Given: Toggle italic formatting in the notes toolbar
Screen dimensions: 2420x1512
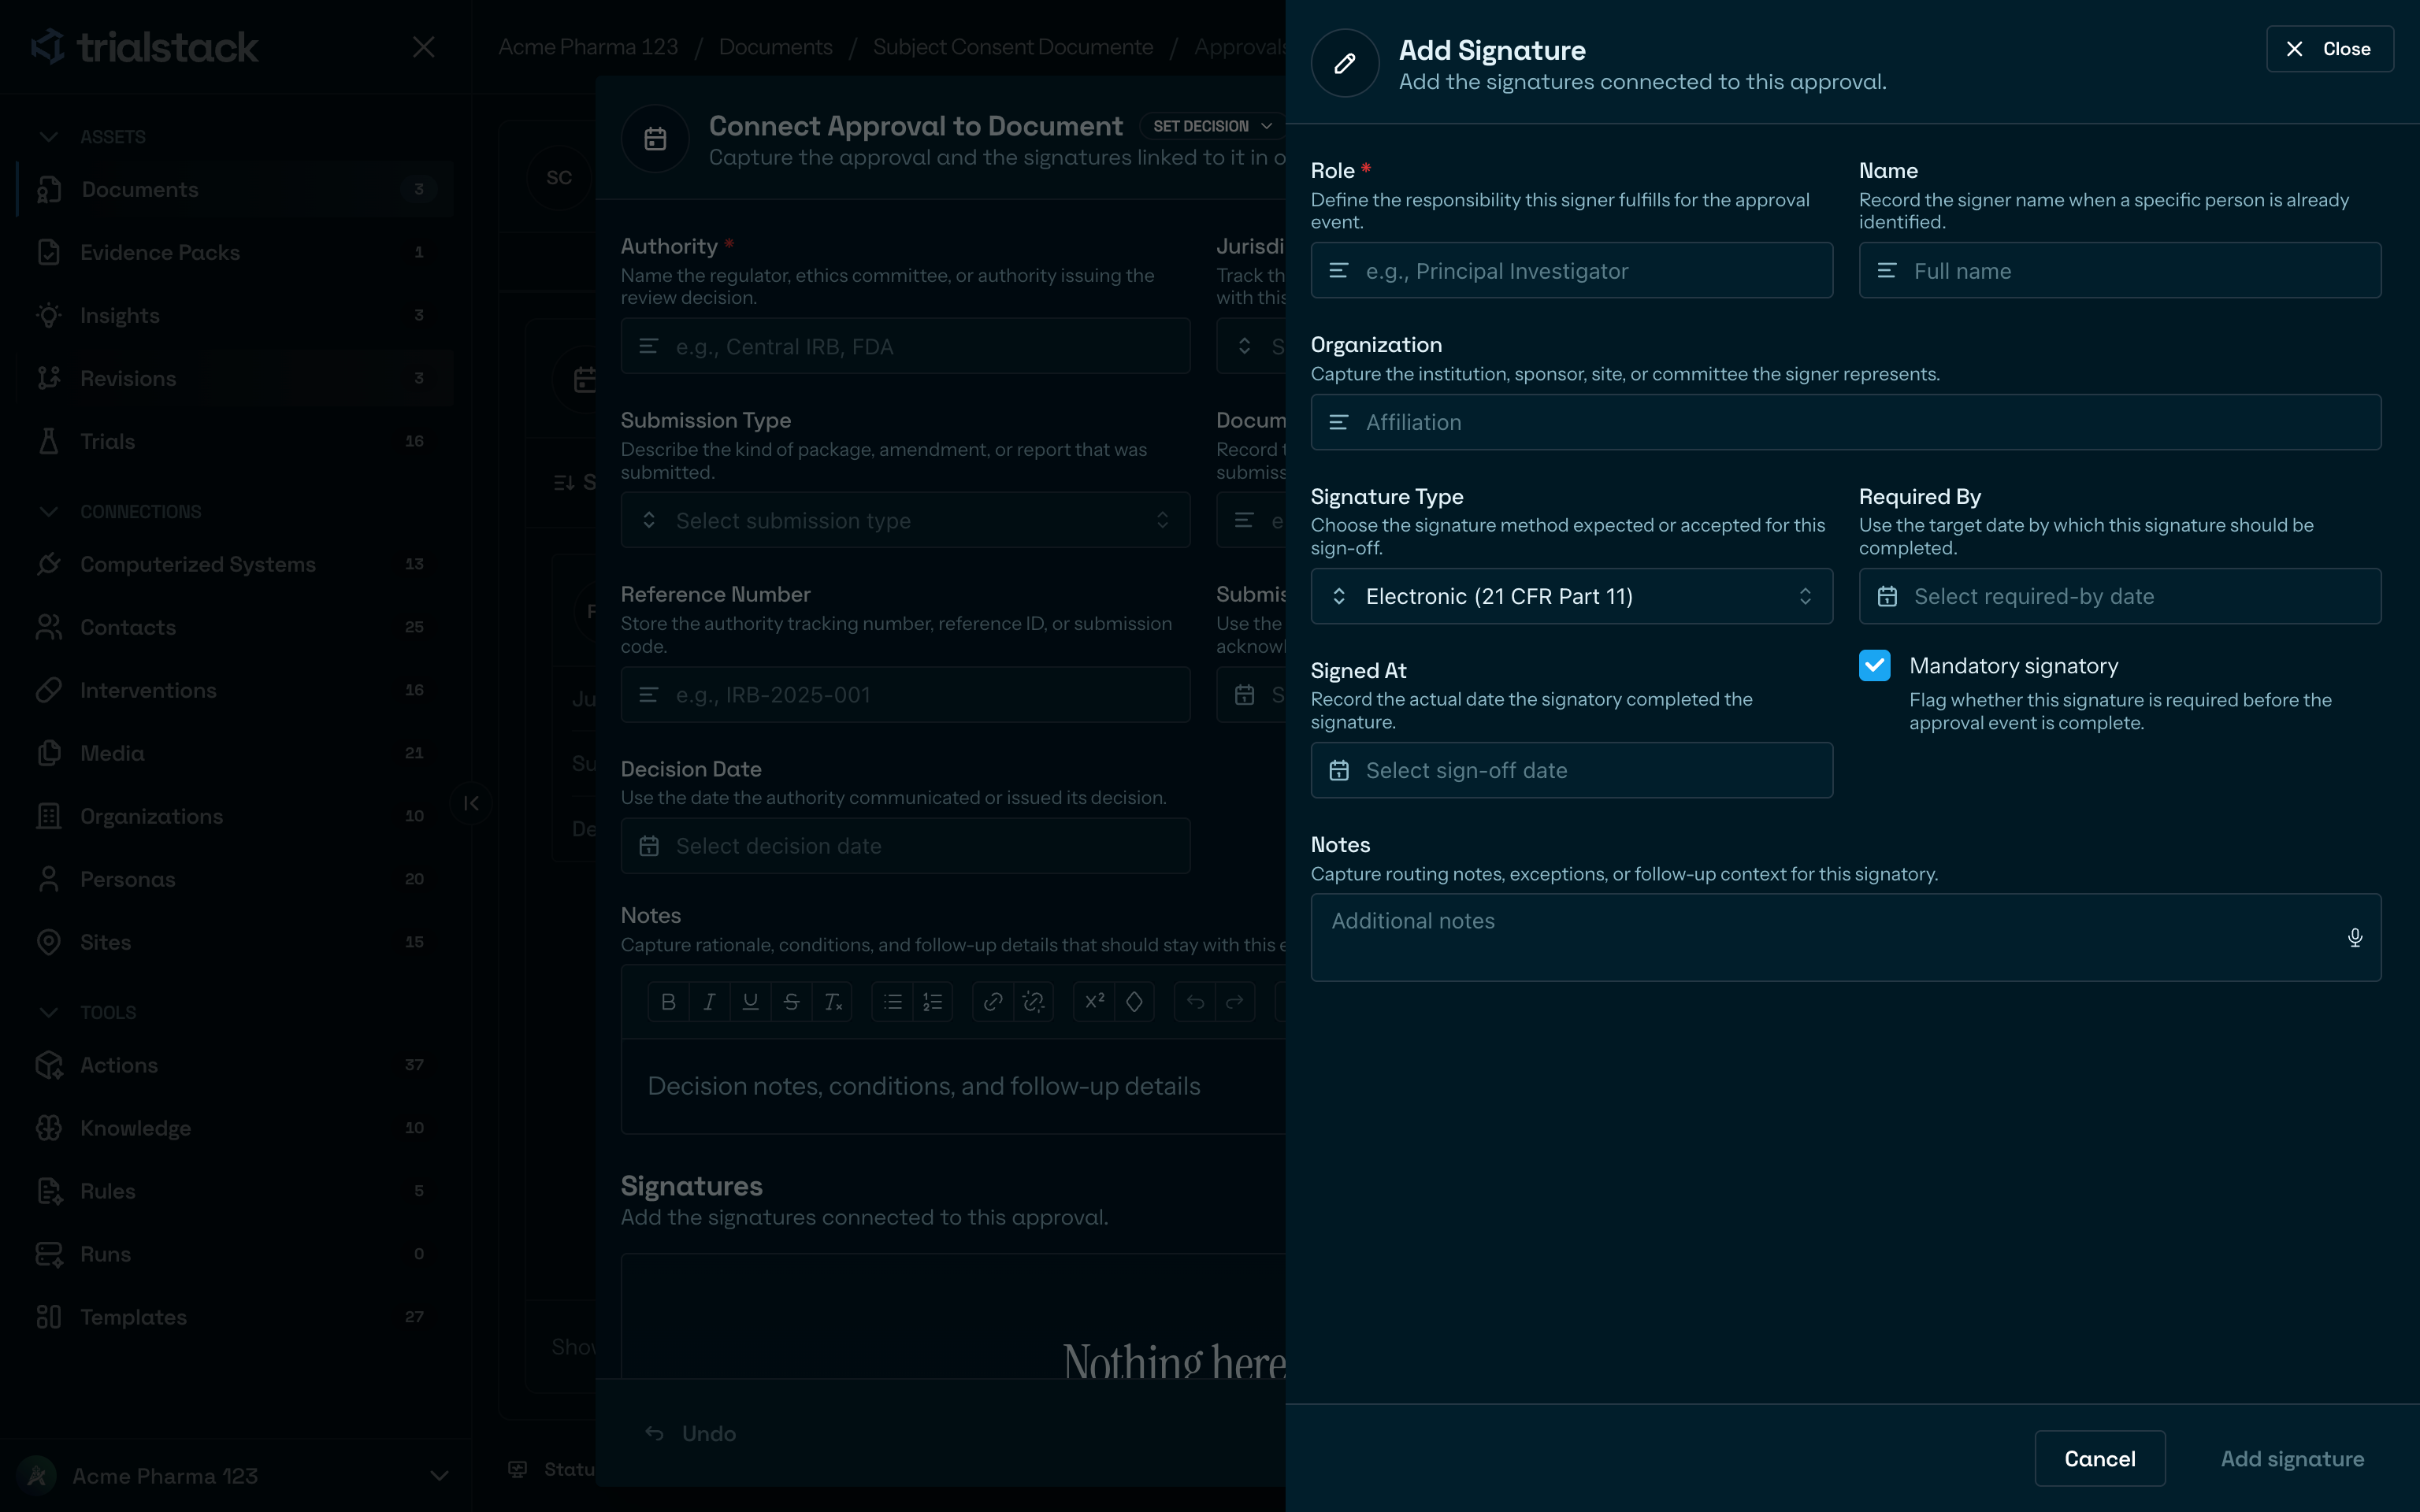Looking at the screenshot, I should coord(709,1002).
